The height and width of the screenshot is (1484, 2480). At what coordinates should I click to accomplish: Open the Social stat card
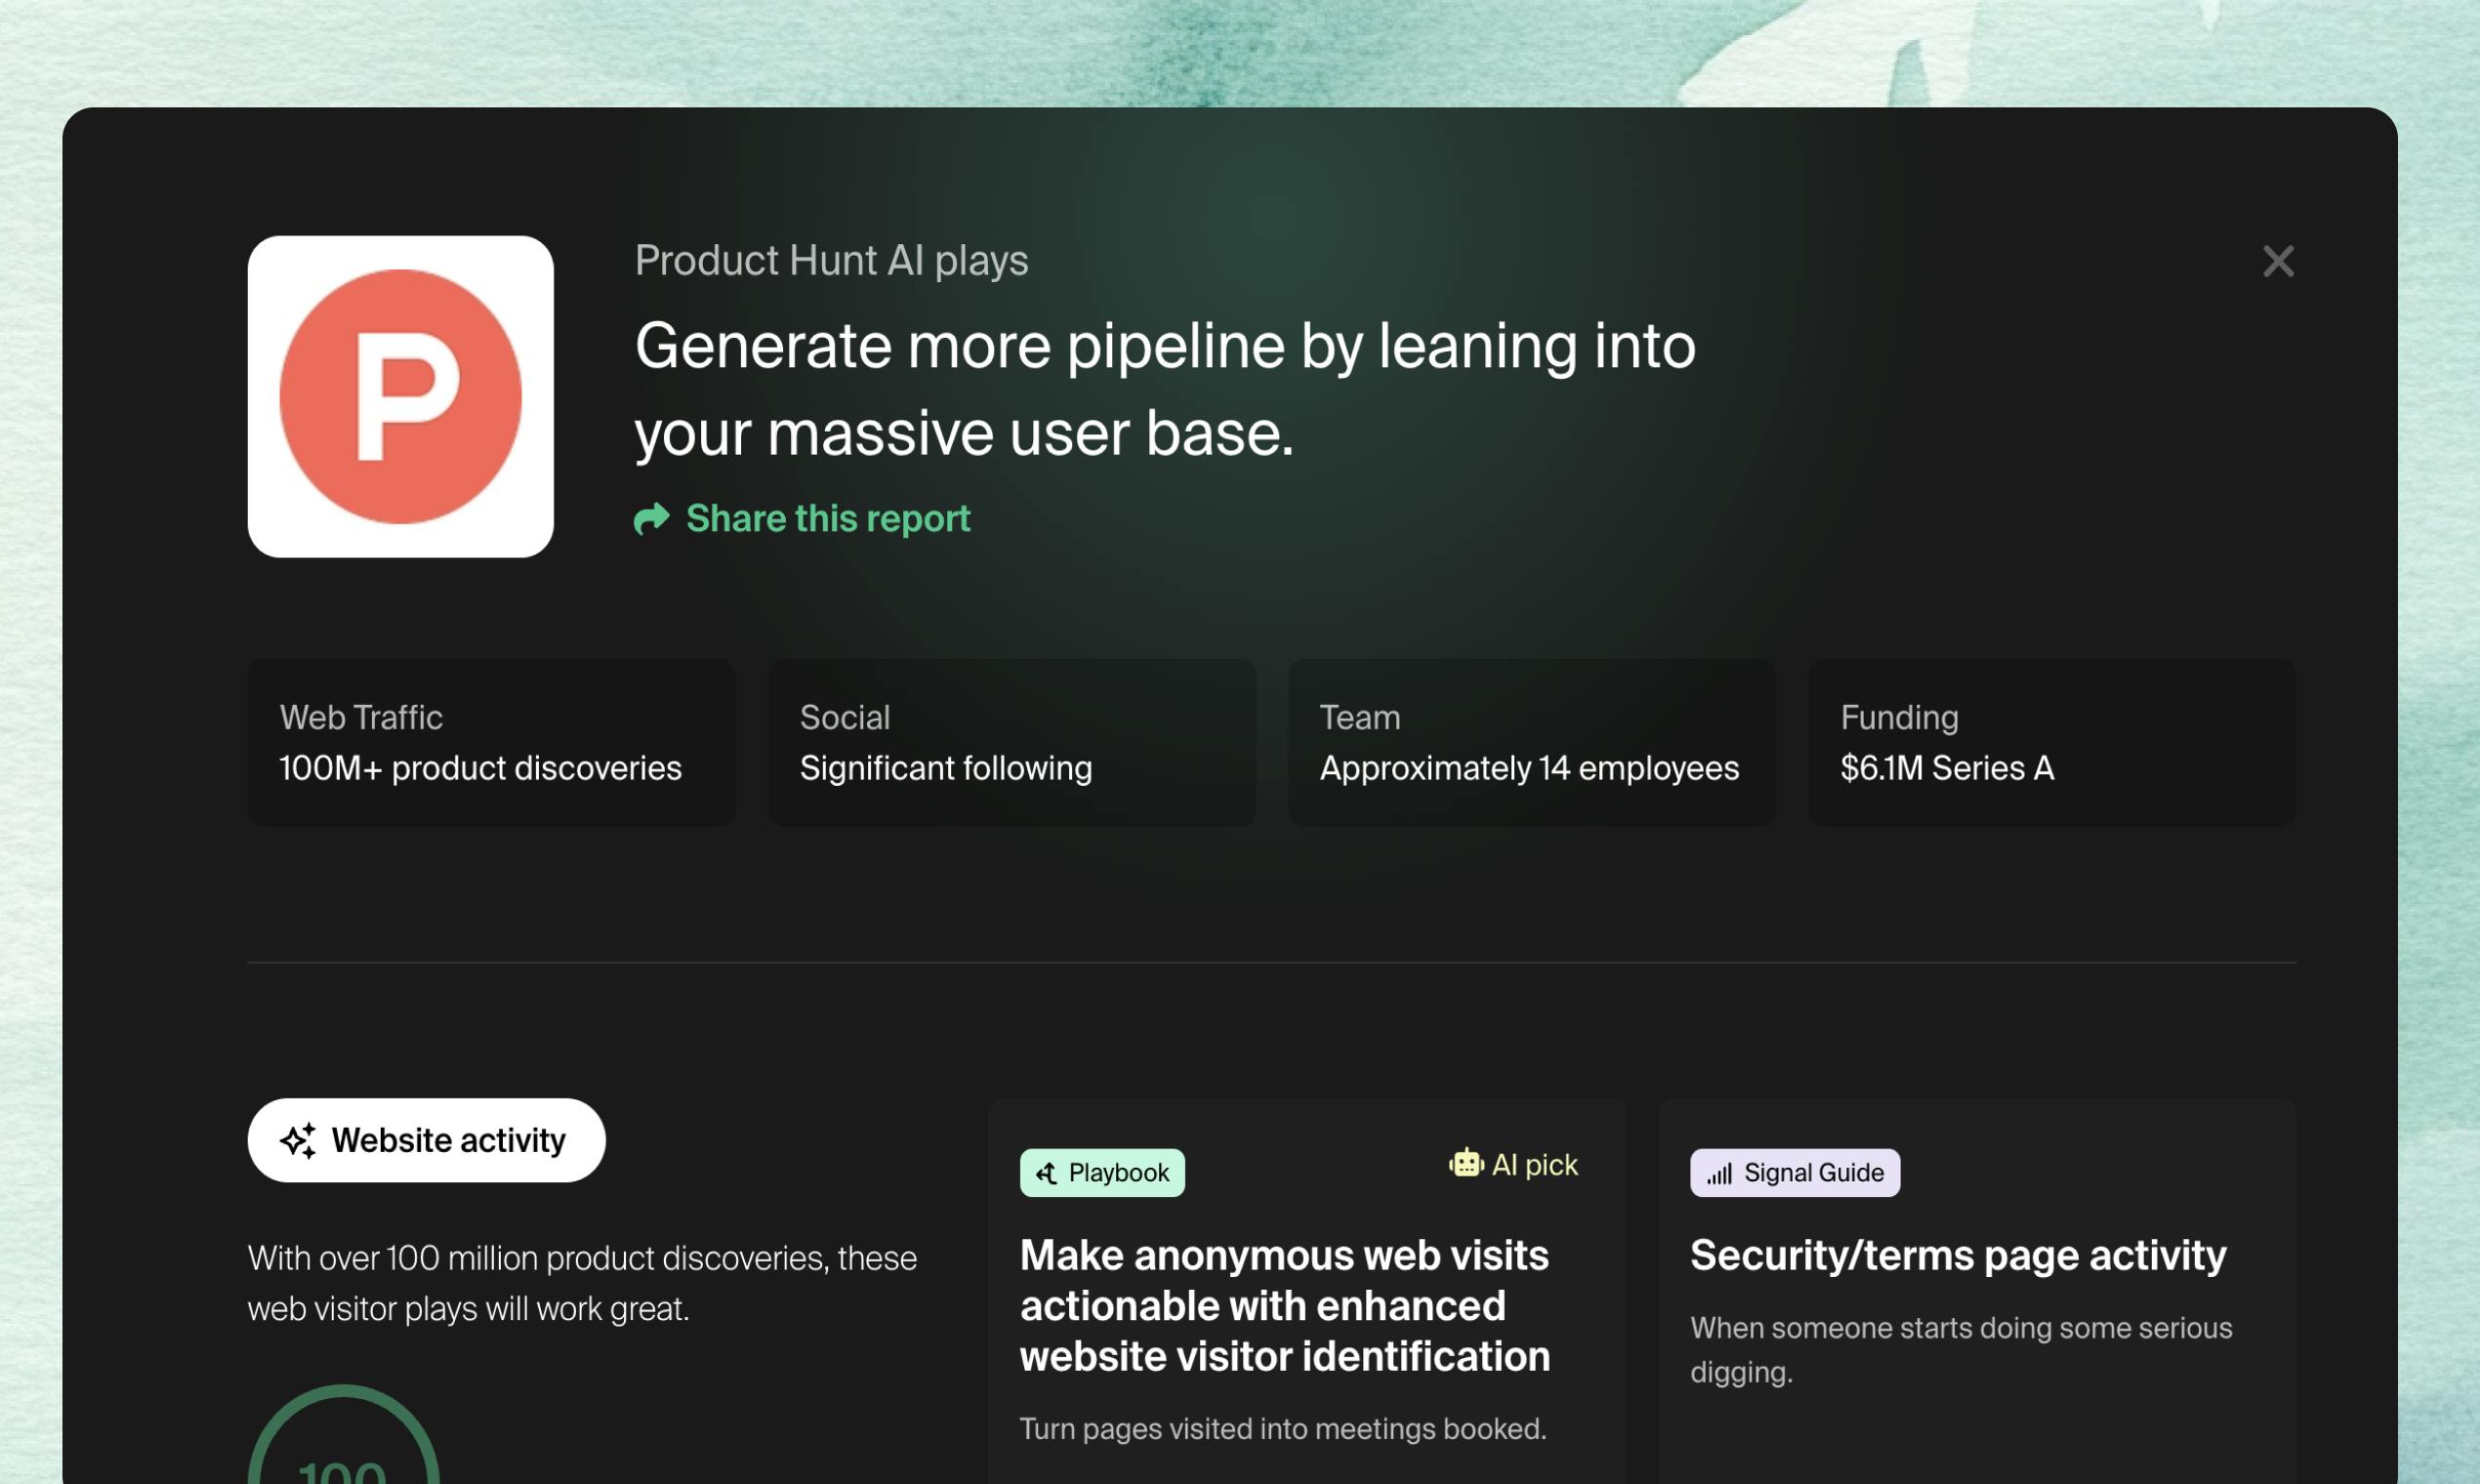coord(1011,742)
